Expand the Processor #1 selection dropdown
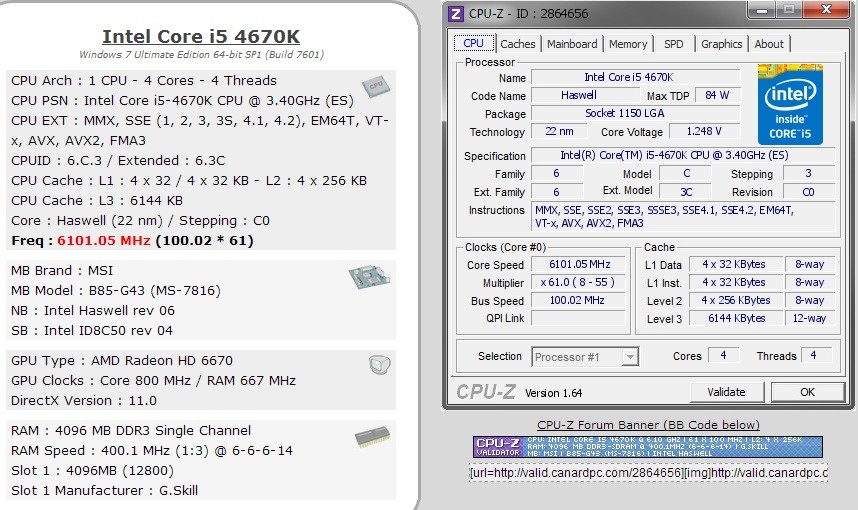Image resolution: width=858 pixels, height=510 pixels. [630, 357]
